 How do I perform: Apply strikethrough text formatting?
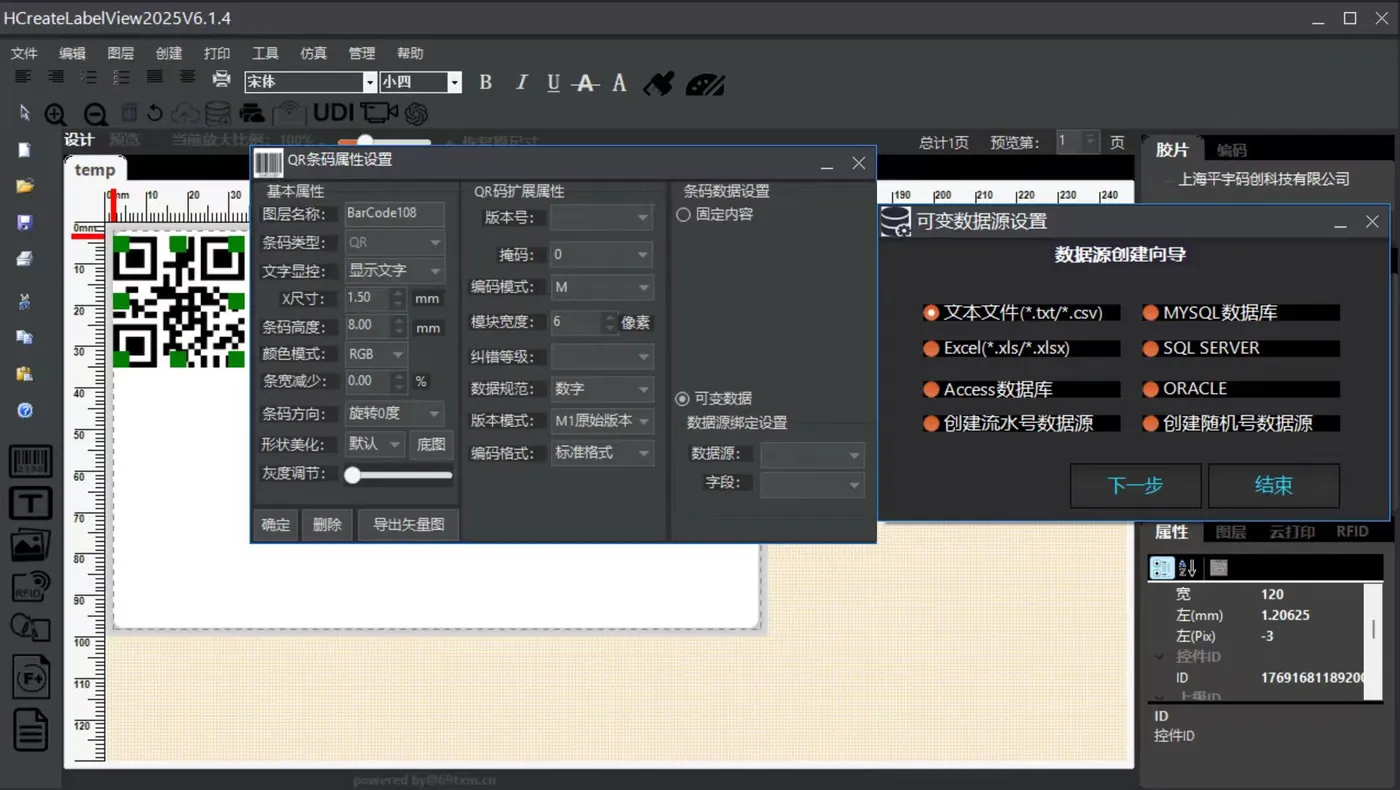point(586,83)
